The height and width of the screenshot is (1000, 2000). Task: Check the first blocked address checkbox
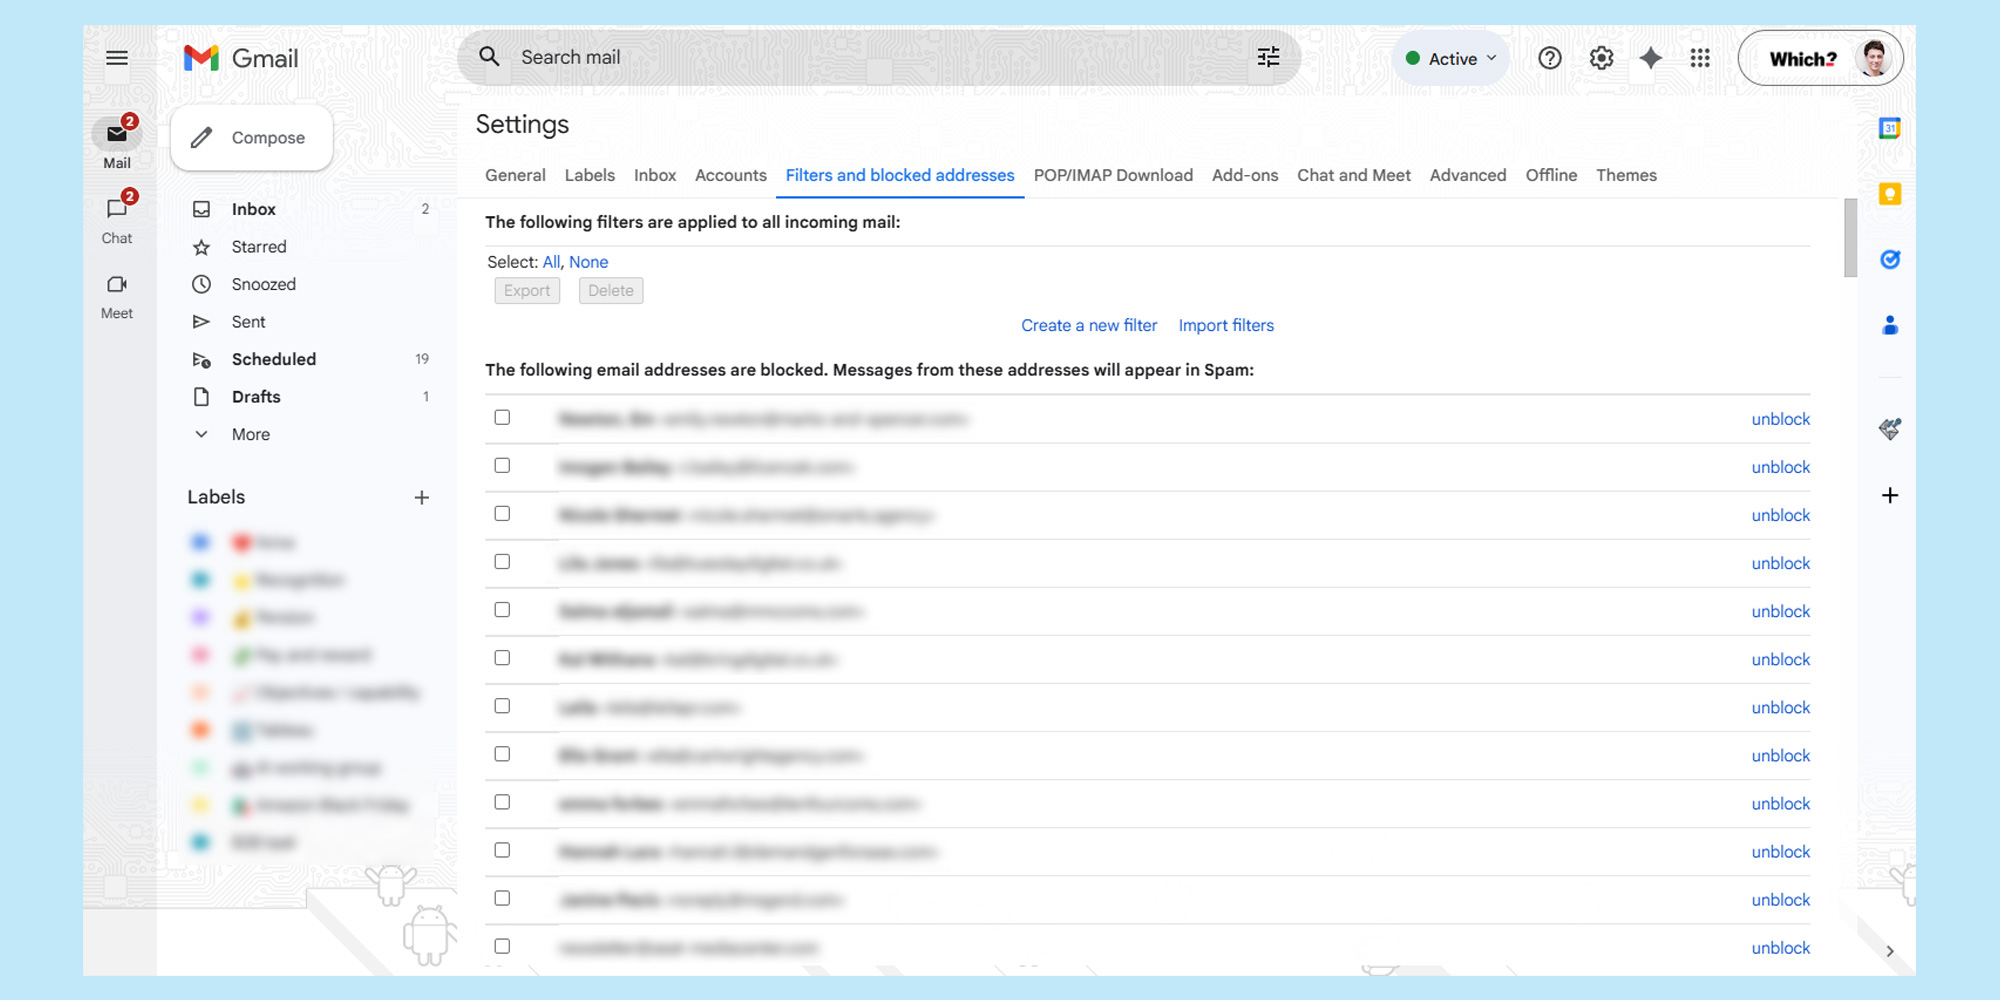(x=502, y=417)
